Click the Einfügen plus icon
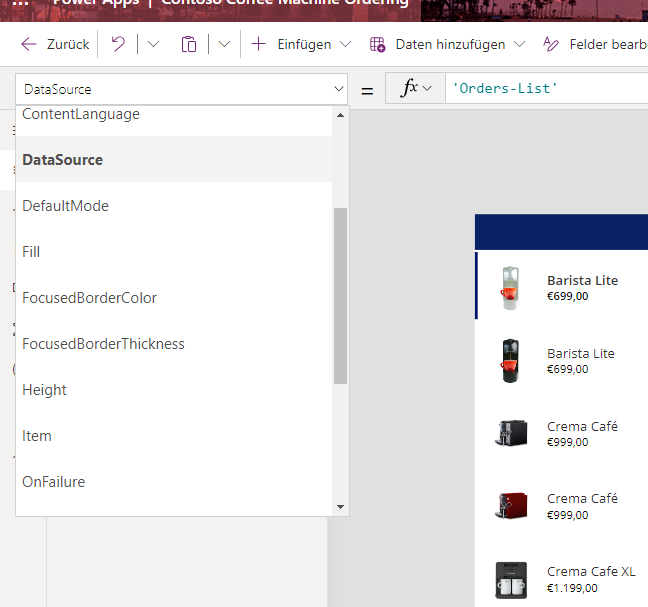The image size is (648, 607). [x=258, y=44]
